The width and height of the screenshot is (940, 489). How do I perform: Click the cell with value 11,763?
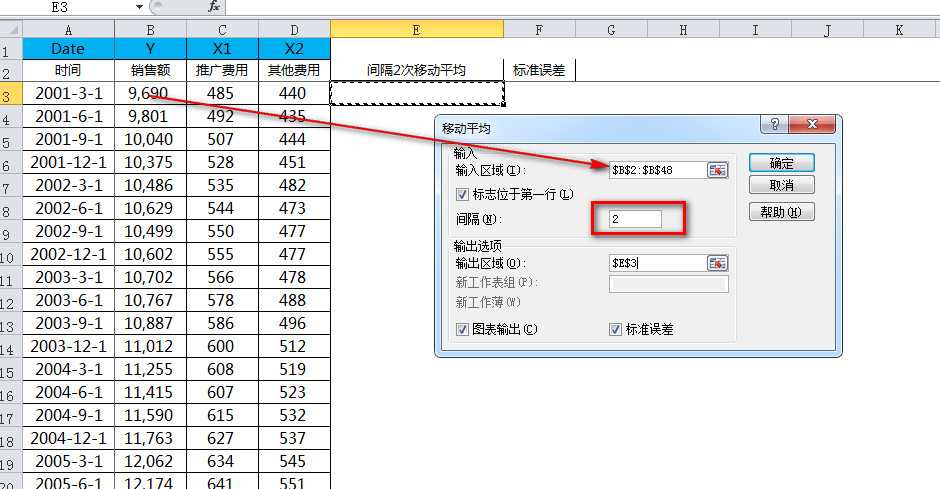[x=150, y=438]
